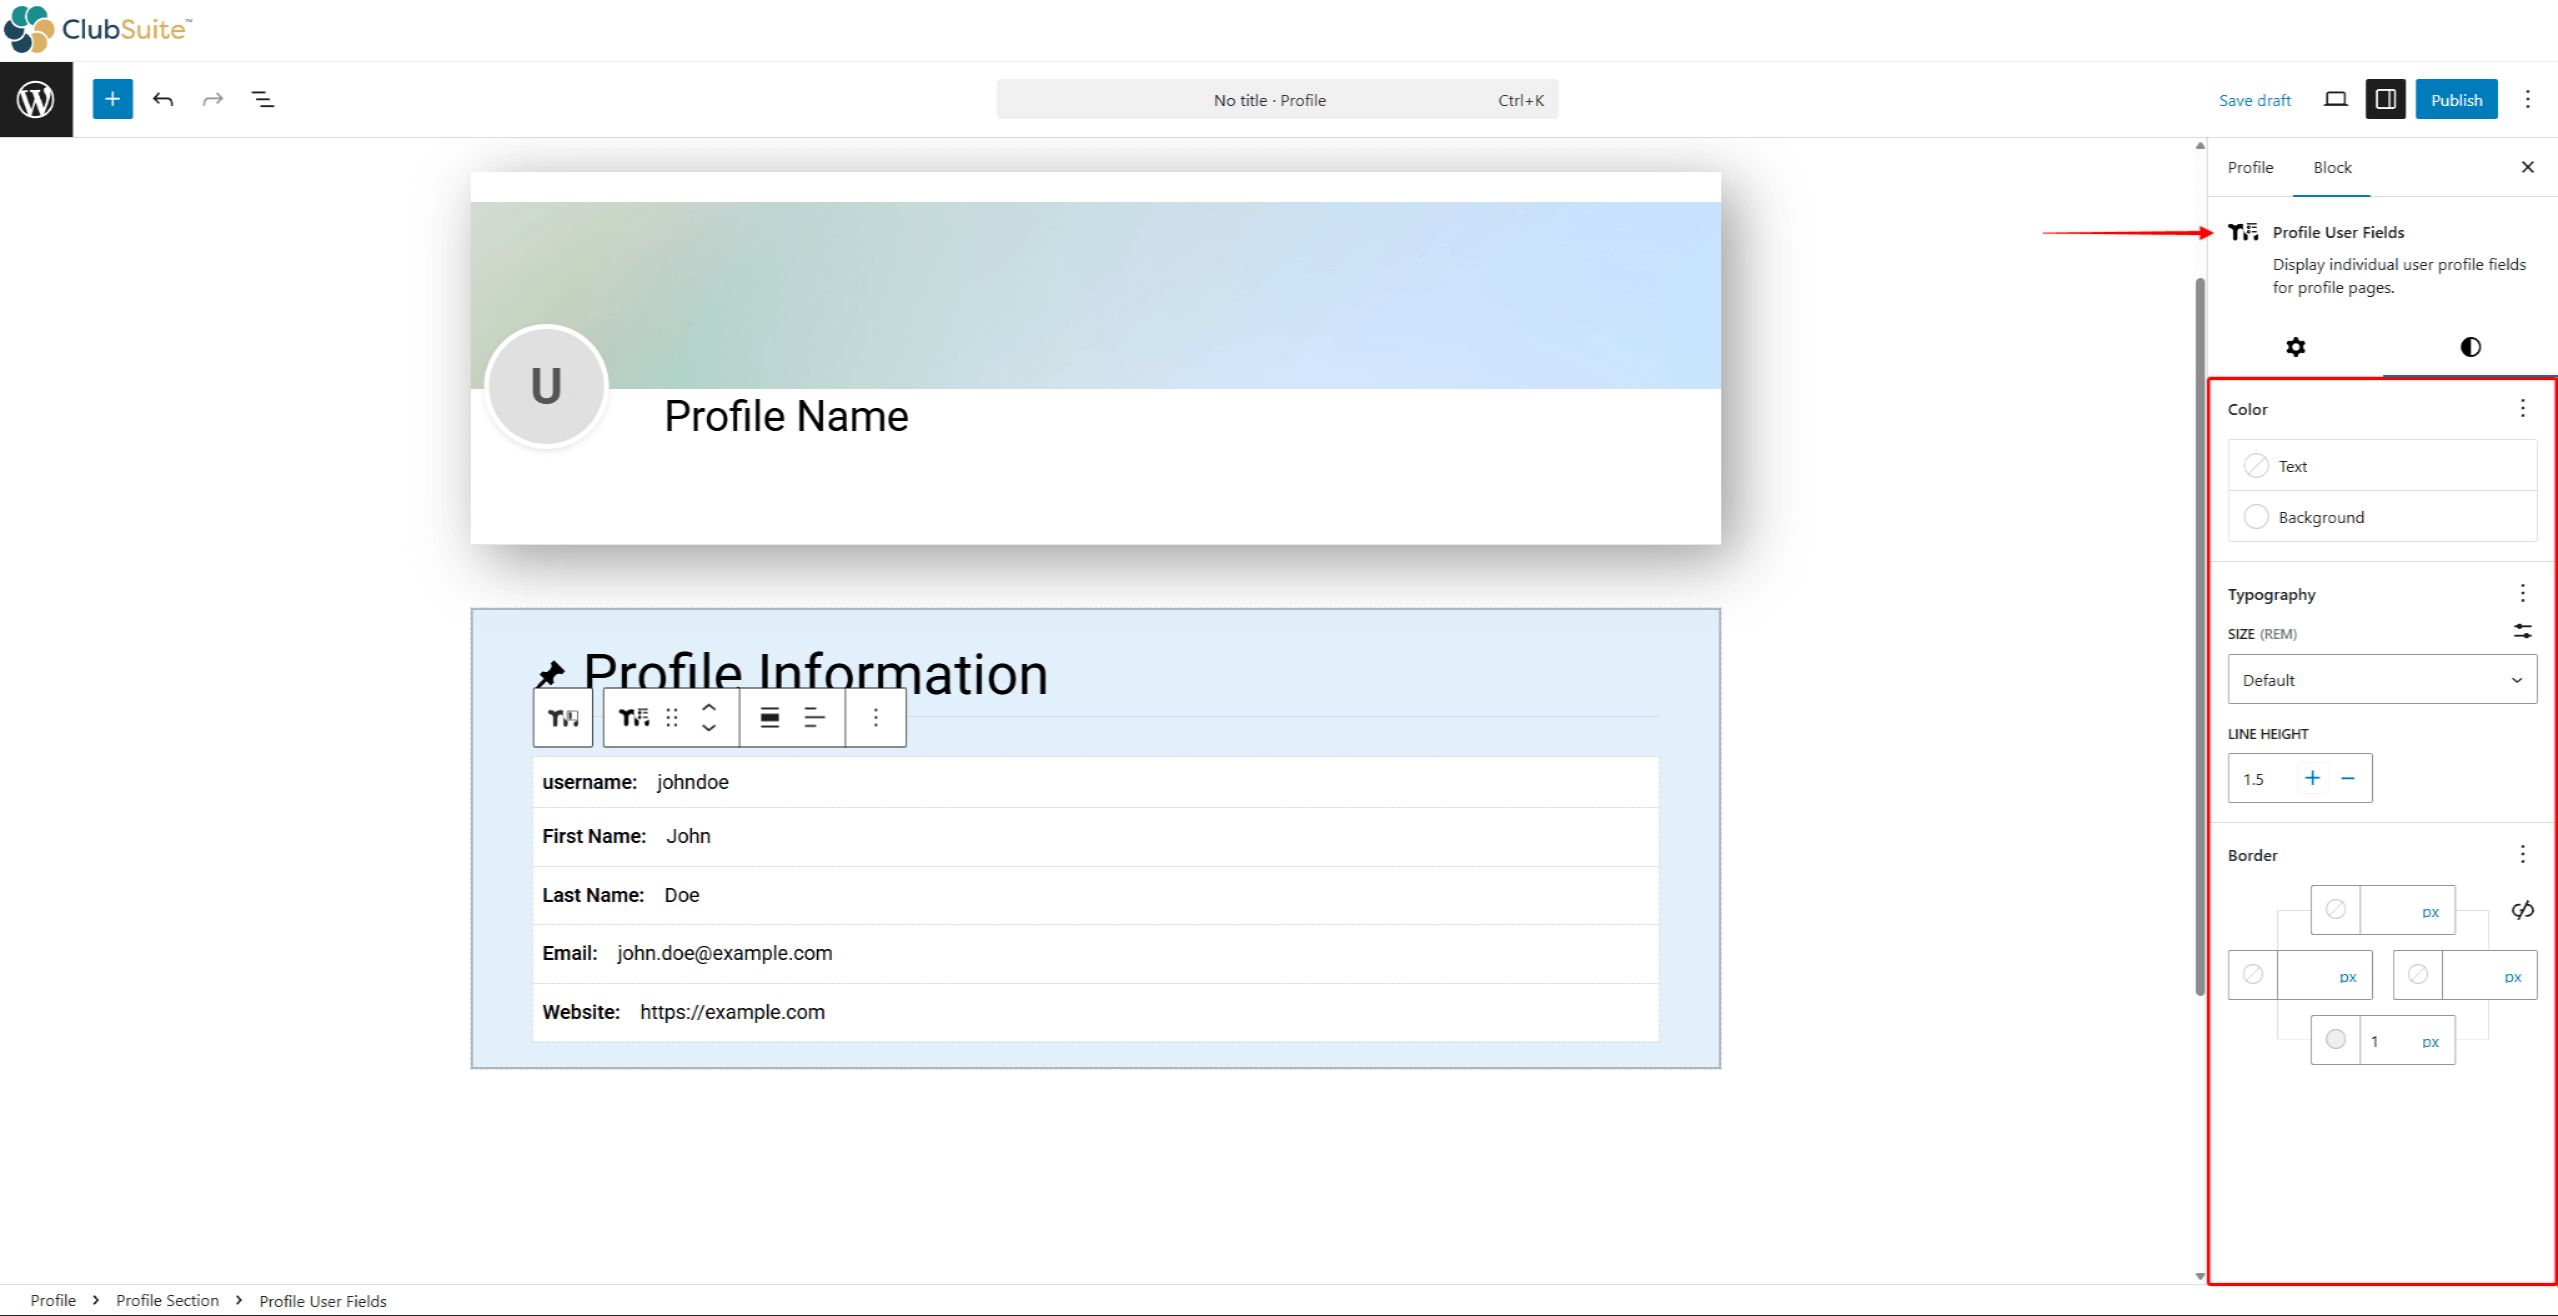Click the align icon in block toolbar

769,717
